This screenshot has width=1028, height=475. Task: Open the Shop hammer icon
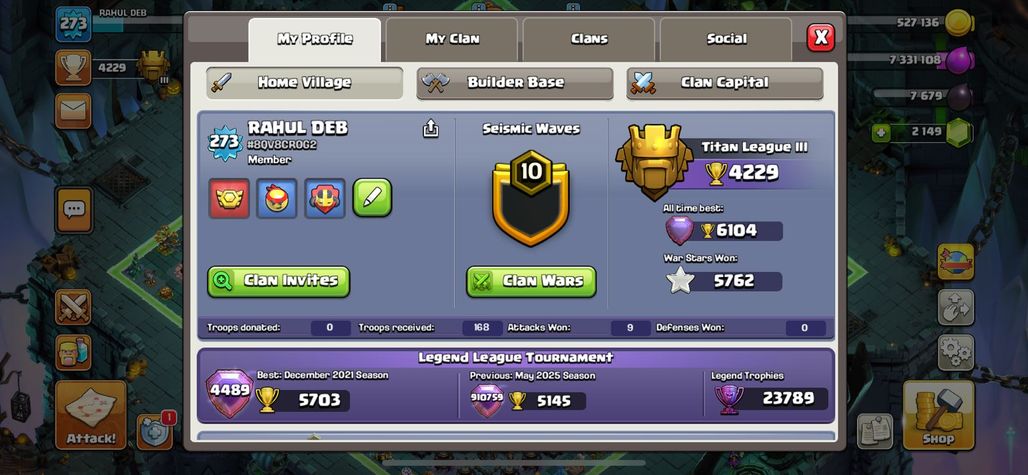[938, 415]
